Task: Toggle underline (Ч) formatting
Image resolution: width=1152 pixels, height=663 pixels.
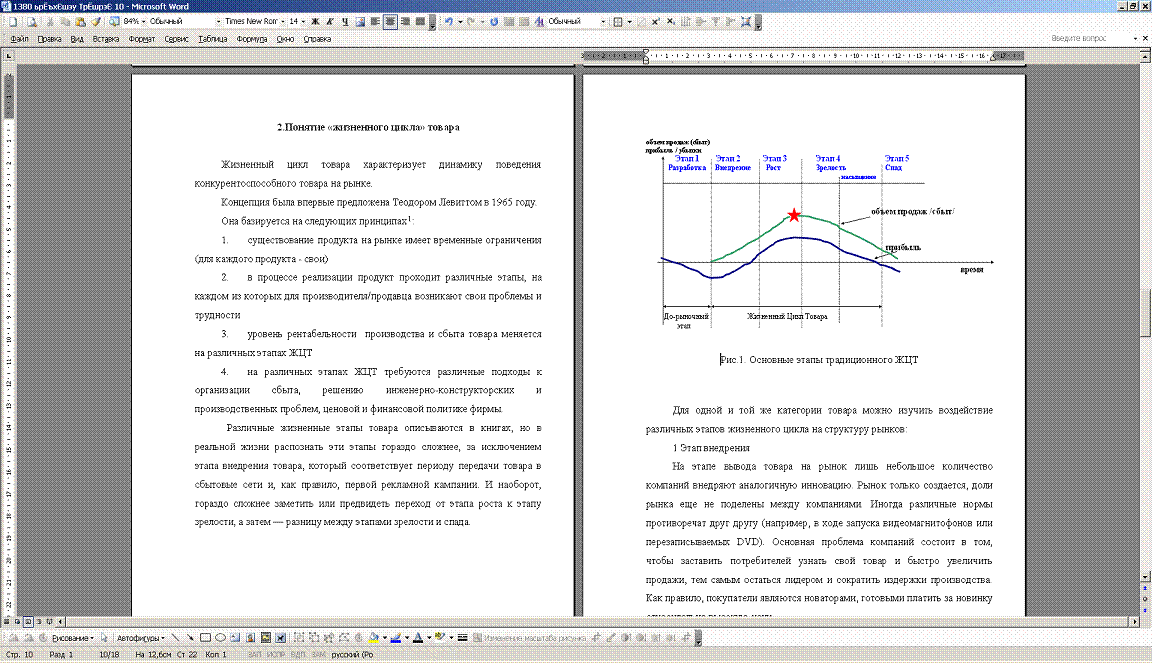Action: tap(345, 21)
